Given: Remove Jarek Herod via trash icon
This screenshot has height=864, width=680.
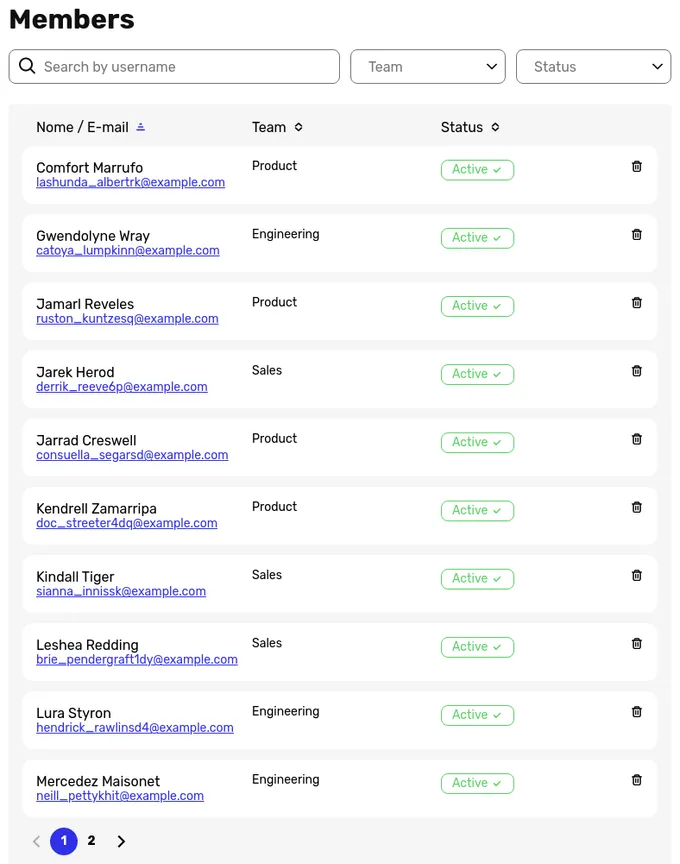Looking at the screenshot, I should click(x=636, y=371).
